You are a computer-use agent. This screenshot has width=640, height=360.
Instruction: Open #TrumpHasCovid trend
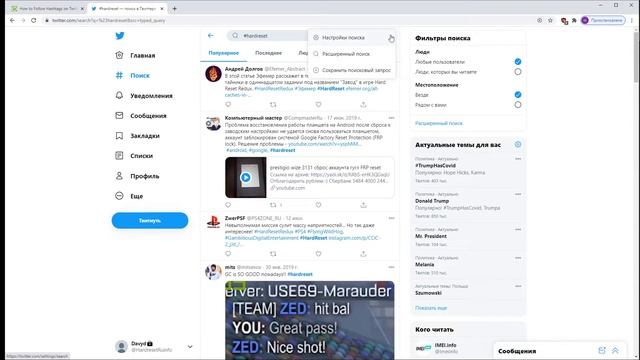click(435, 166)
